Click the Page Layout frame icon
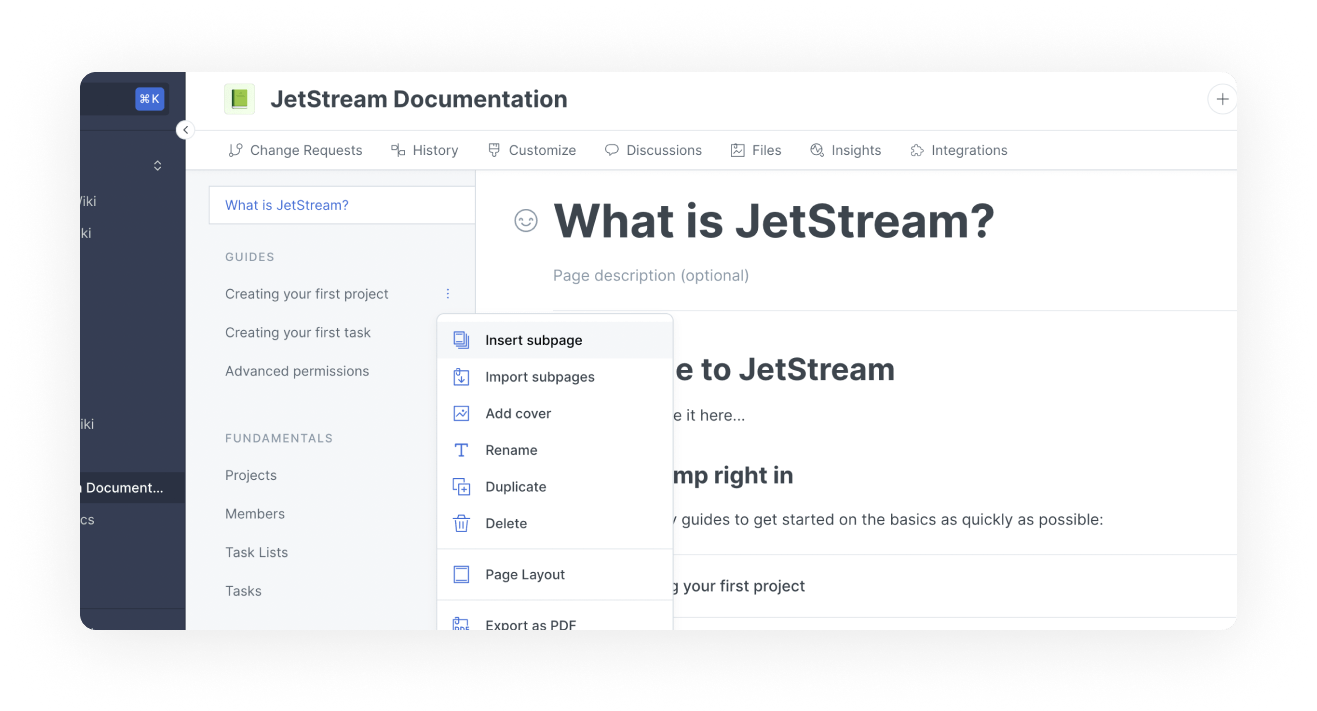This screenshot has width=1317, height=711. pos(461,574)
